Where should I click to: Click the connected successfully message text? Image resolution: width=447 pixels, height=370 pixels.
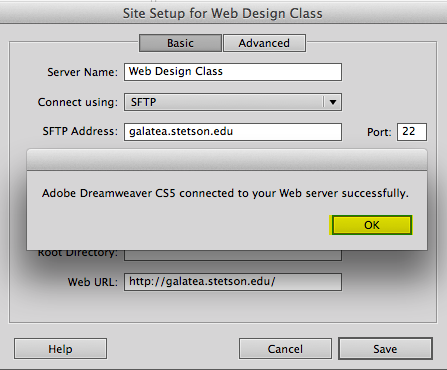tap(225, 193)
